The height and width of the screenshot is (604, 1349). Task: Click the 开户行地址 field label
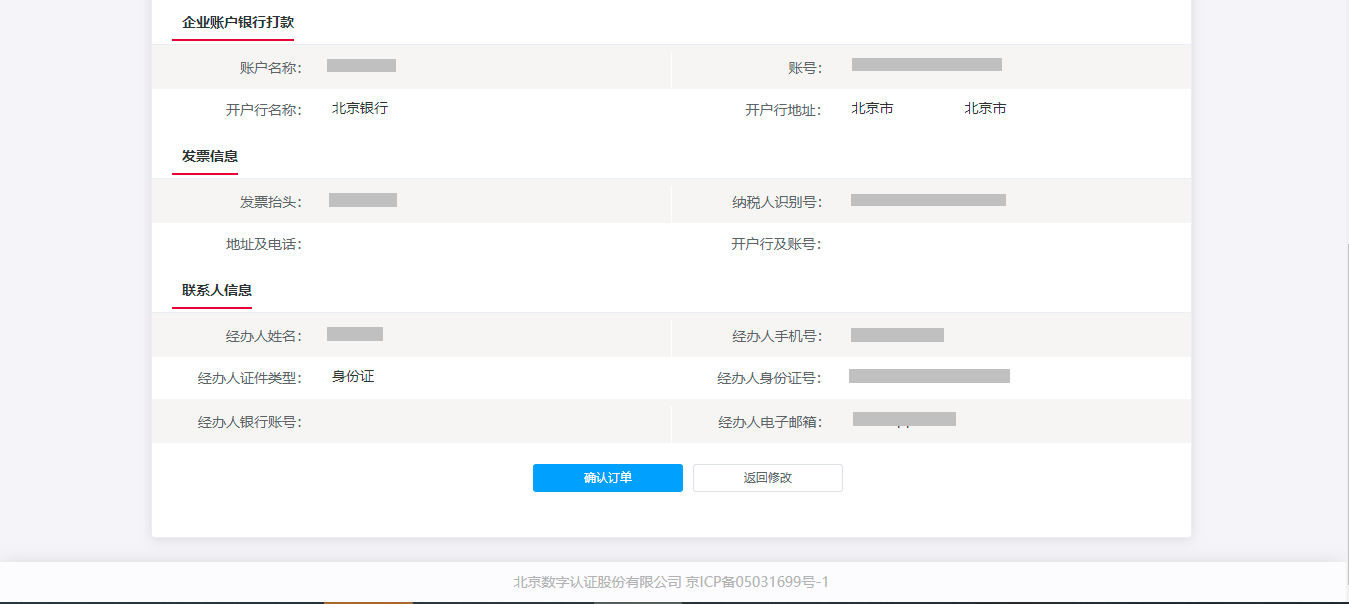pos(783,110)
